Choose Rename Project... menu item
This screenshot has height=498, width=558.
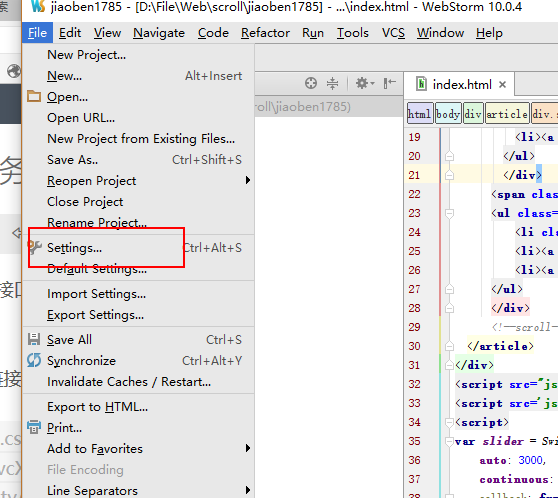(x=138, y=223)
